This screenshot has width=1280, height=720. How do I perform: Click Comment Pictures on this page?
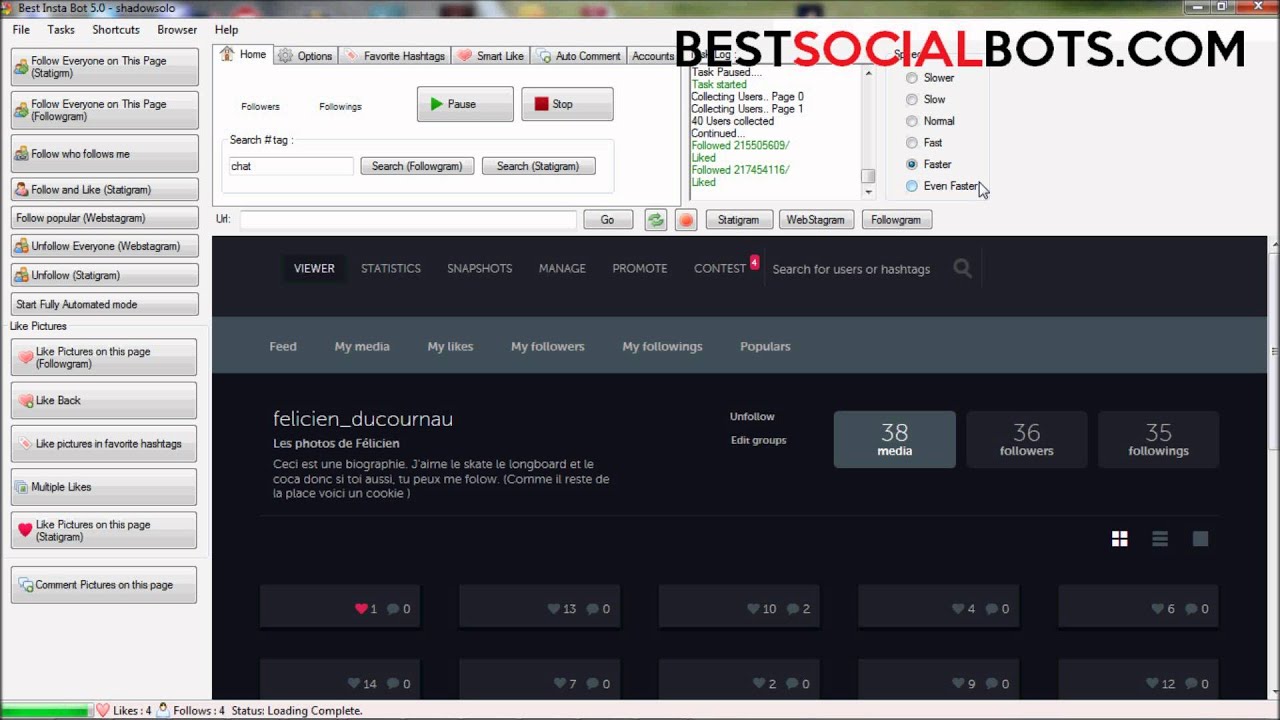point(104,585)
